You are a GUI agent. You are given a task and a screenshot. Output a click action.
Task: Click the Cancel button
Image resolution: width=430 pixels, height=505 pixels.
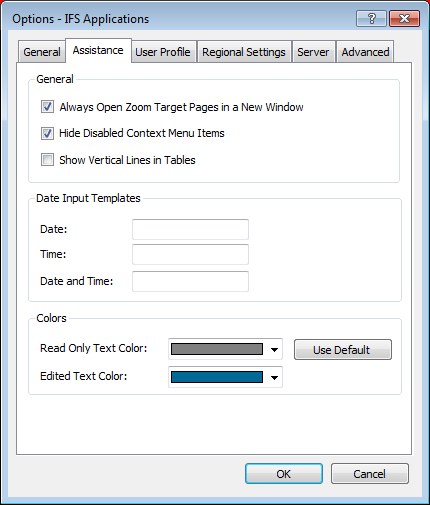[370, 474]
